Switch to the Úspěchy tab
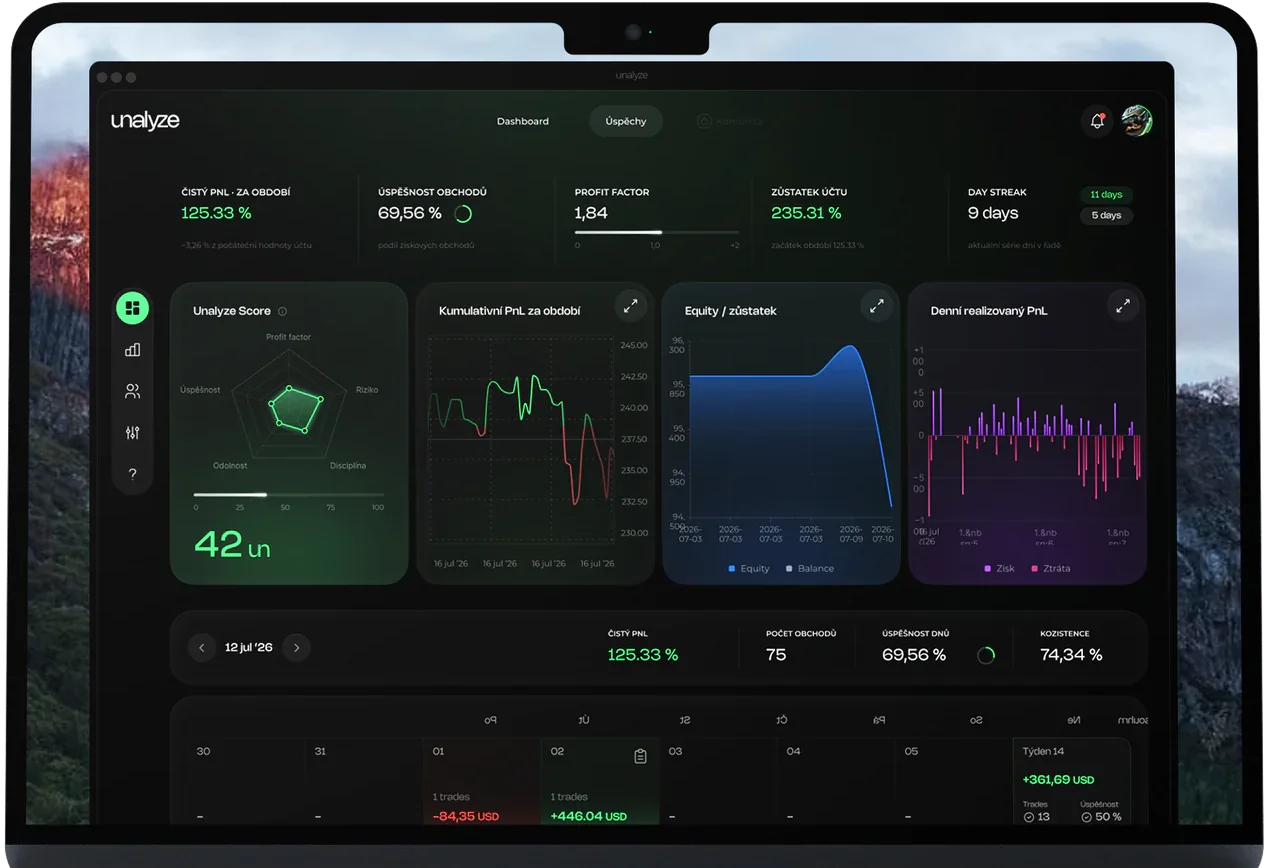Viewport: 1268px width, 868px height. [626, 121]
